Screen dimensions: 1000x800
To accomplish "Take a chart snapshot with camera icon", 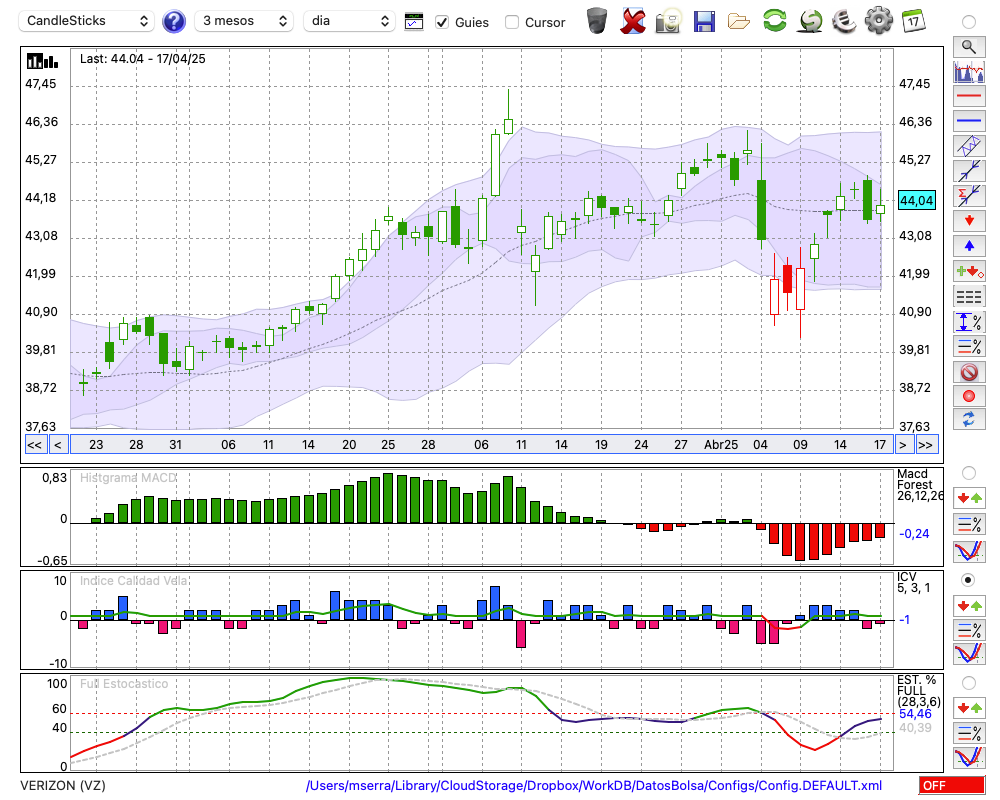I will (668, 21).
